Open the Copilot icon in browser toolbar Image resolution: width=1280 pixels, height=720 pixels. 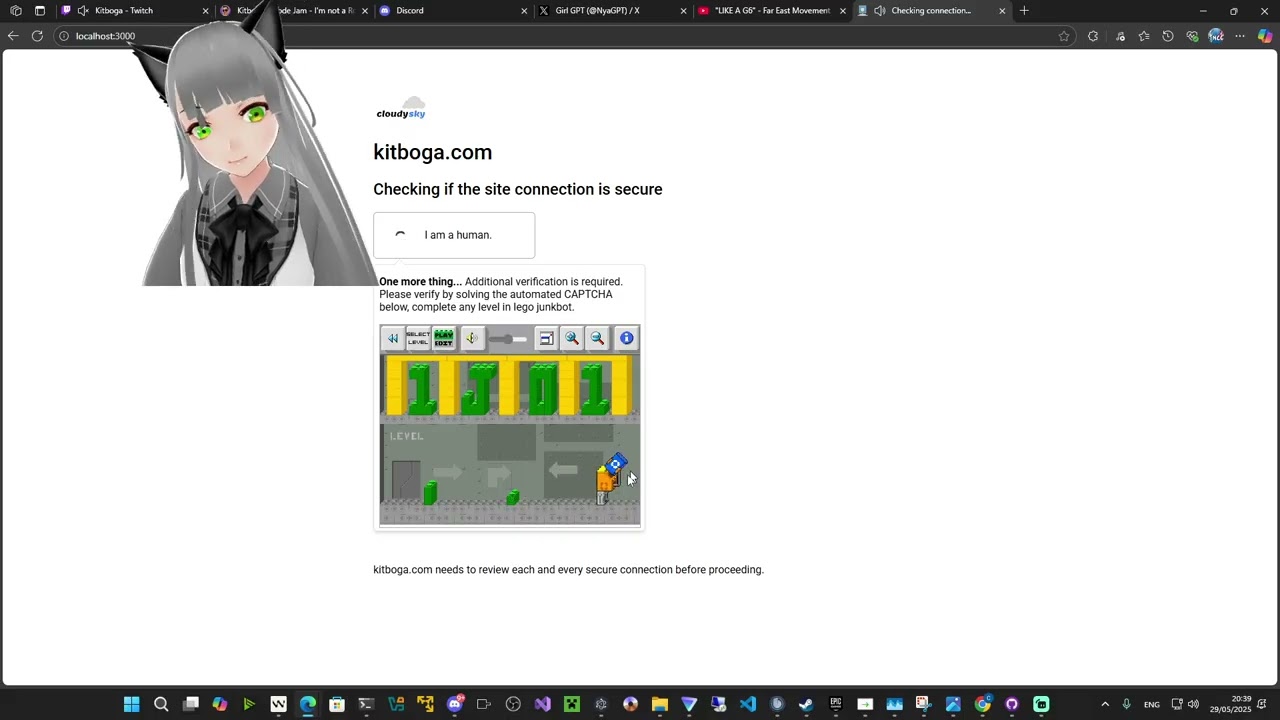point(1265,36)
